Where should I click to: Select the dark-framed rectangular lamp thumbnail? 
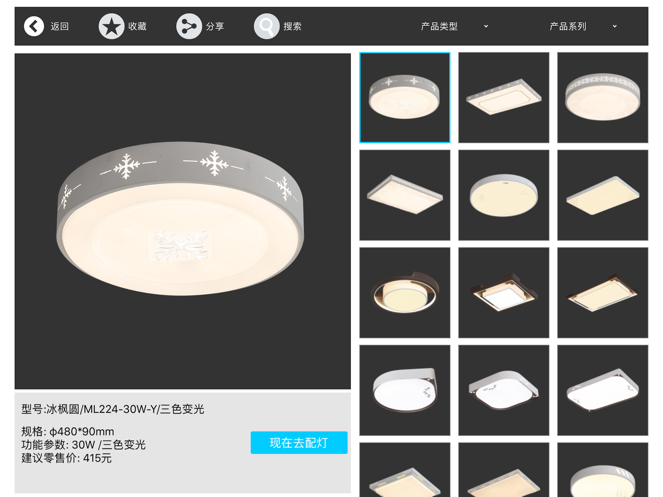pos(603,293)
